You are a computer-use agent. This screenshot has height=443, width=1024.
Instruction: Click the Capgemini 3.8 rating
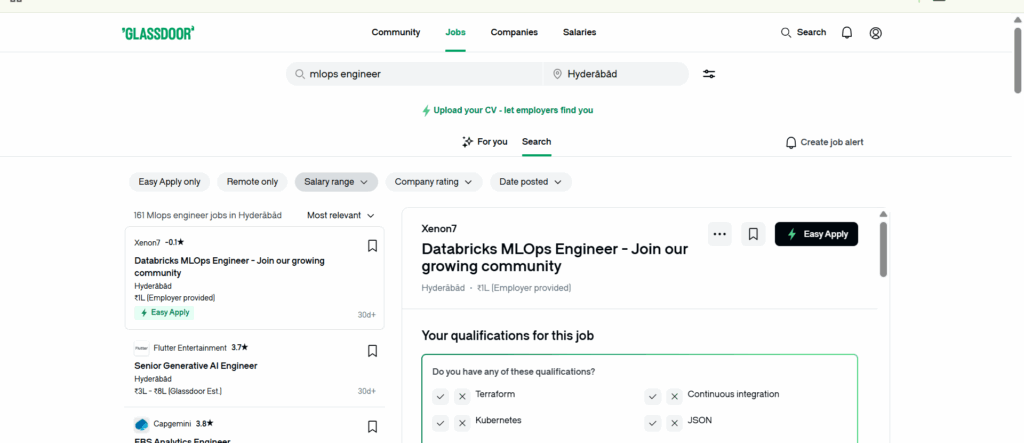click(x=204, y=424)
